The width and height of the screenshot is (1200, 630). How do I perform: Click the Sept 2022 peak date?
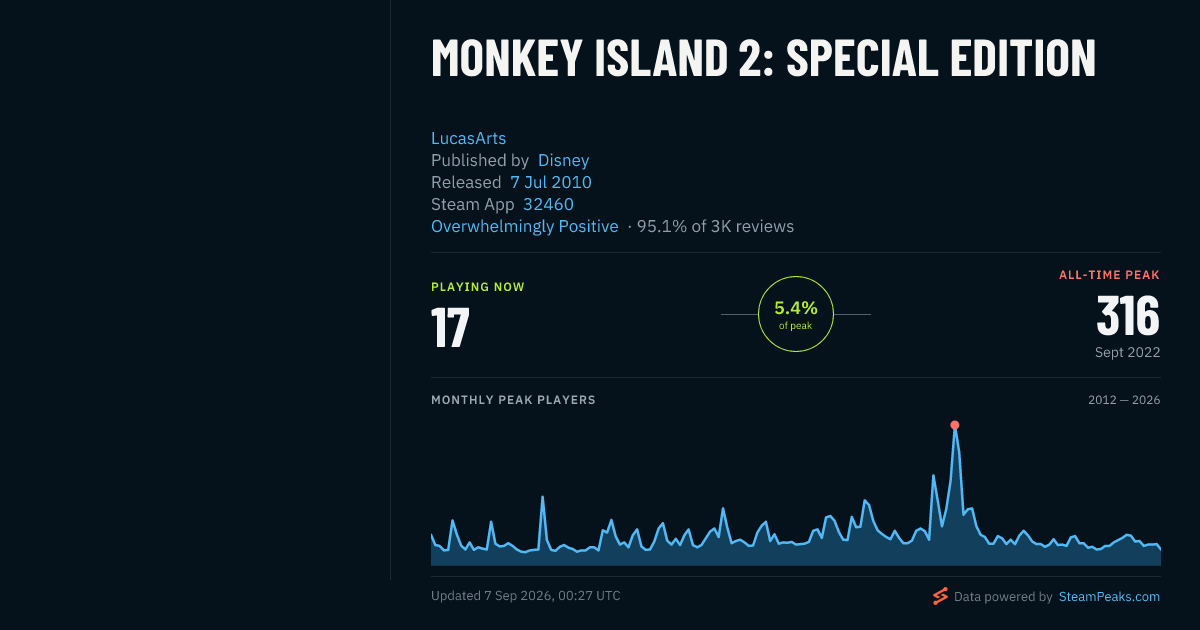coord(1128,352)
